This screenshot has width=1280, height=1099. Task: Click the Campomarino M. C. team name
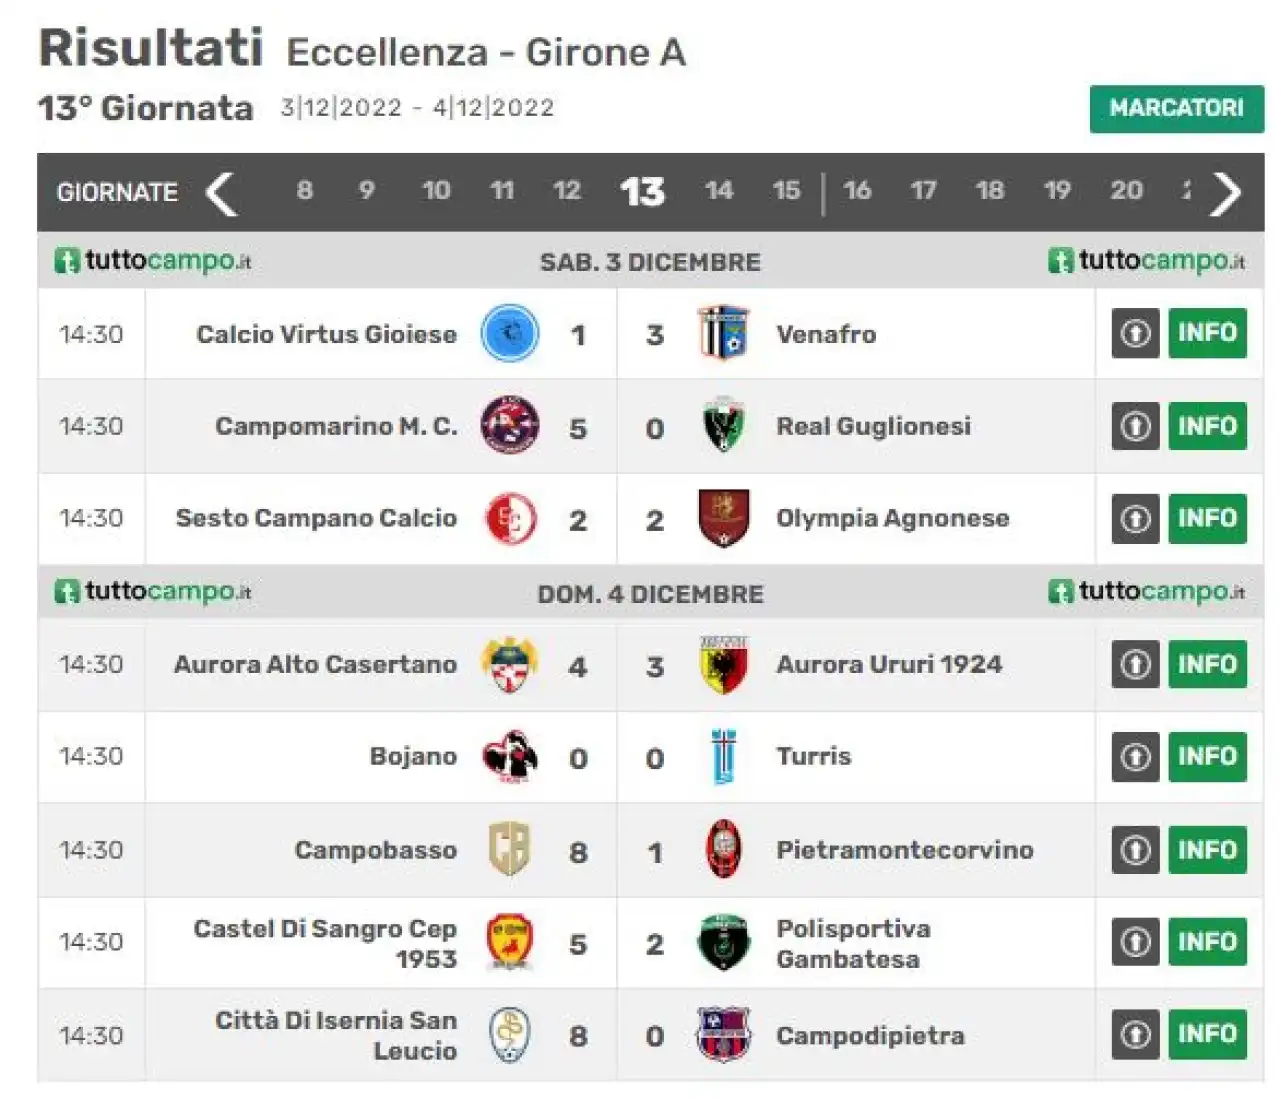click(336, 426)
